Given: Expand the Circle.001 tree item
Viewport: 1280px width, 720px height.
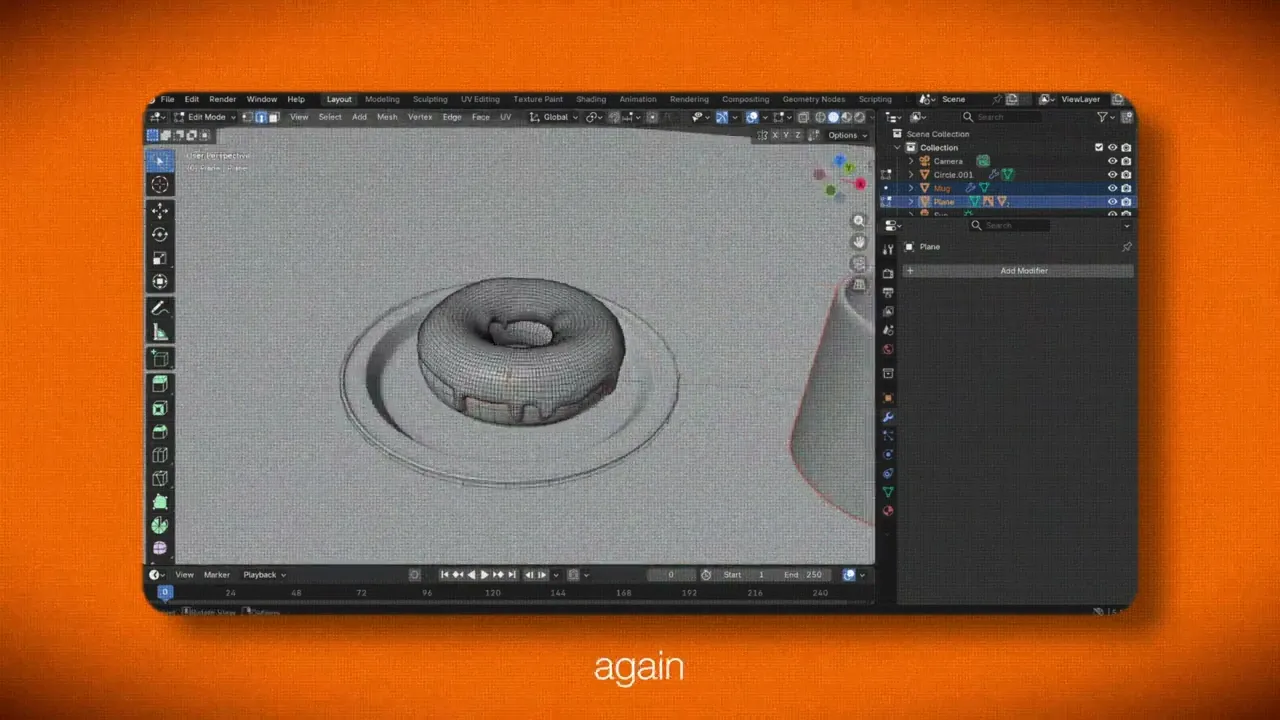Looking at the screenshot, I should 911,174.
